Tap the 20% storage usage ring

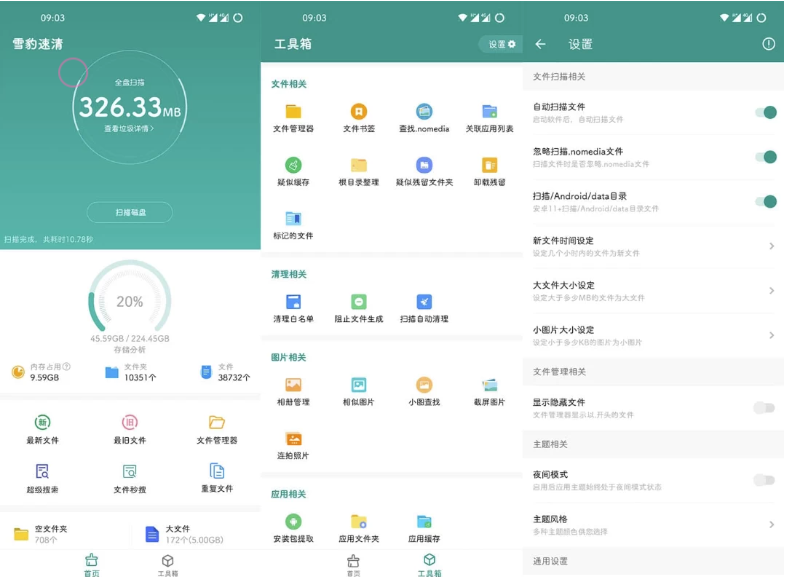tap(129, 301)
